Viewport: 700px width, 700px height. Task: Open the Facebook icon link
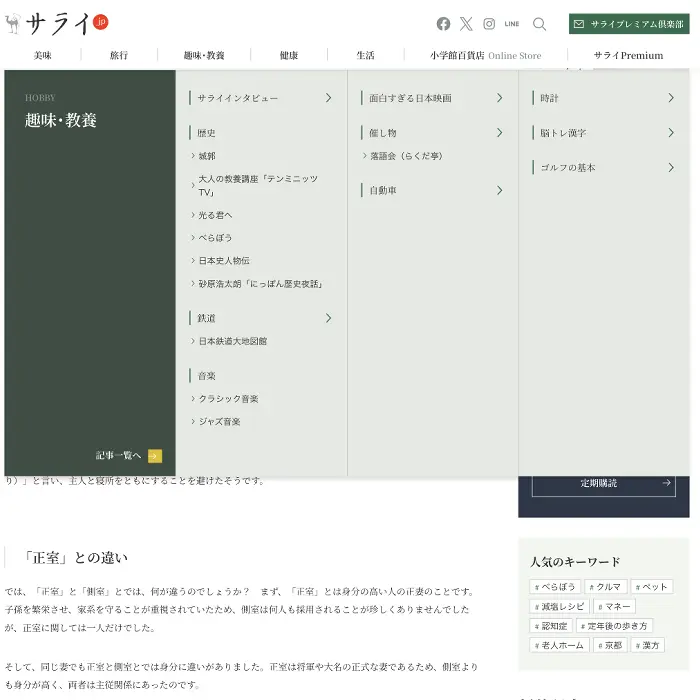click(443, 24)
